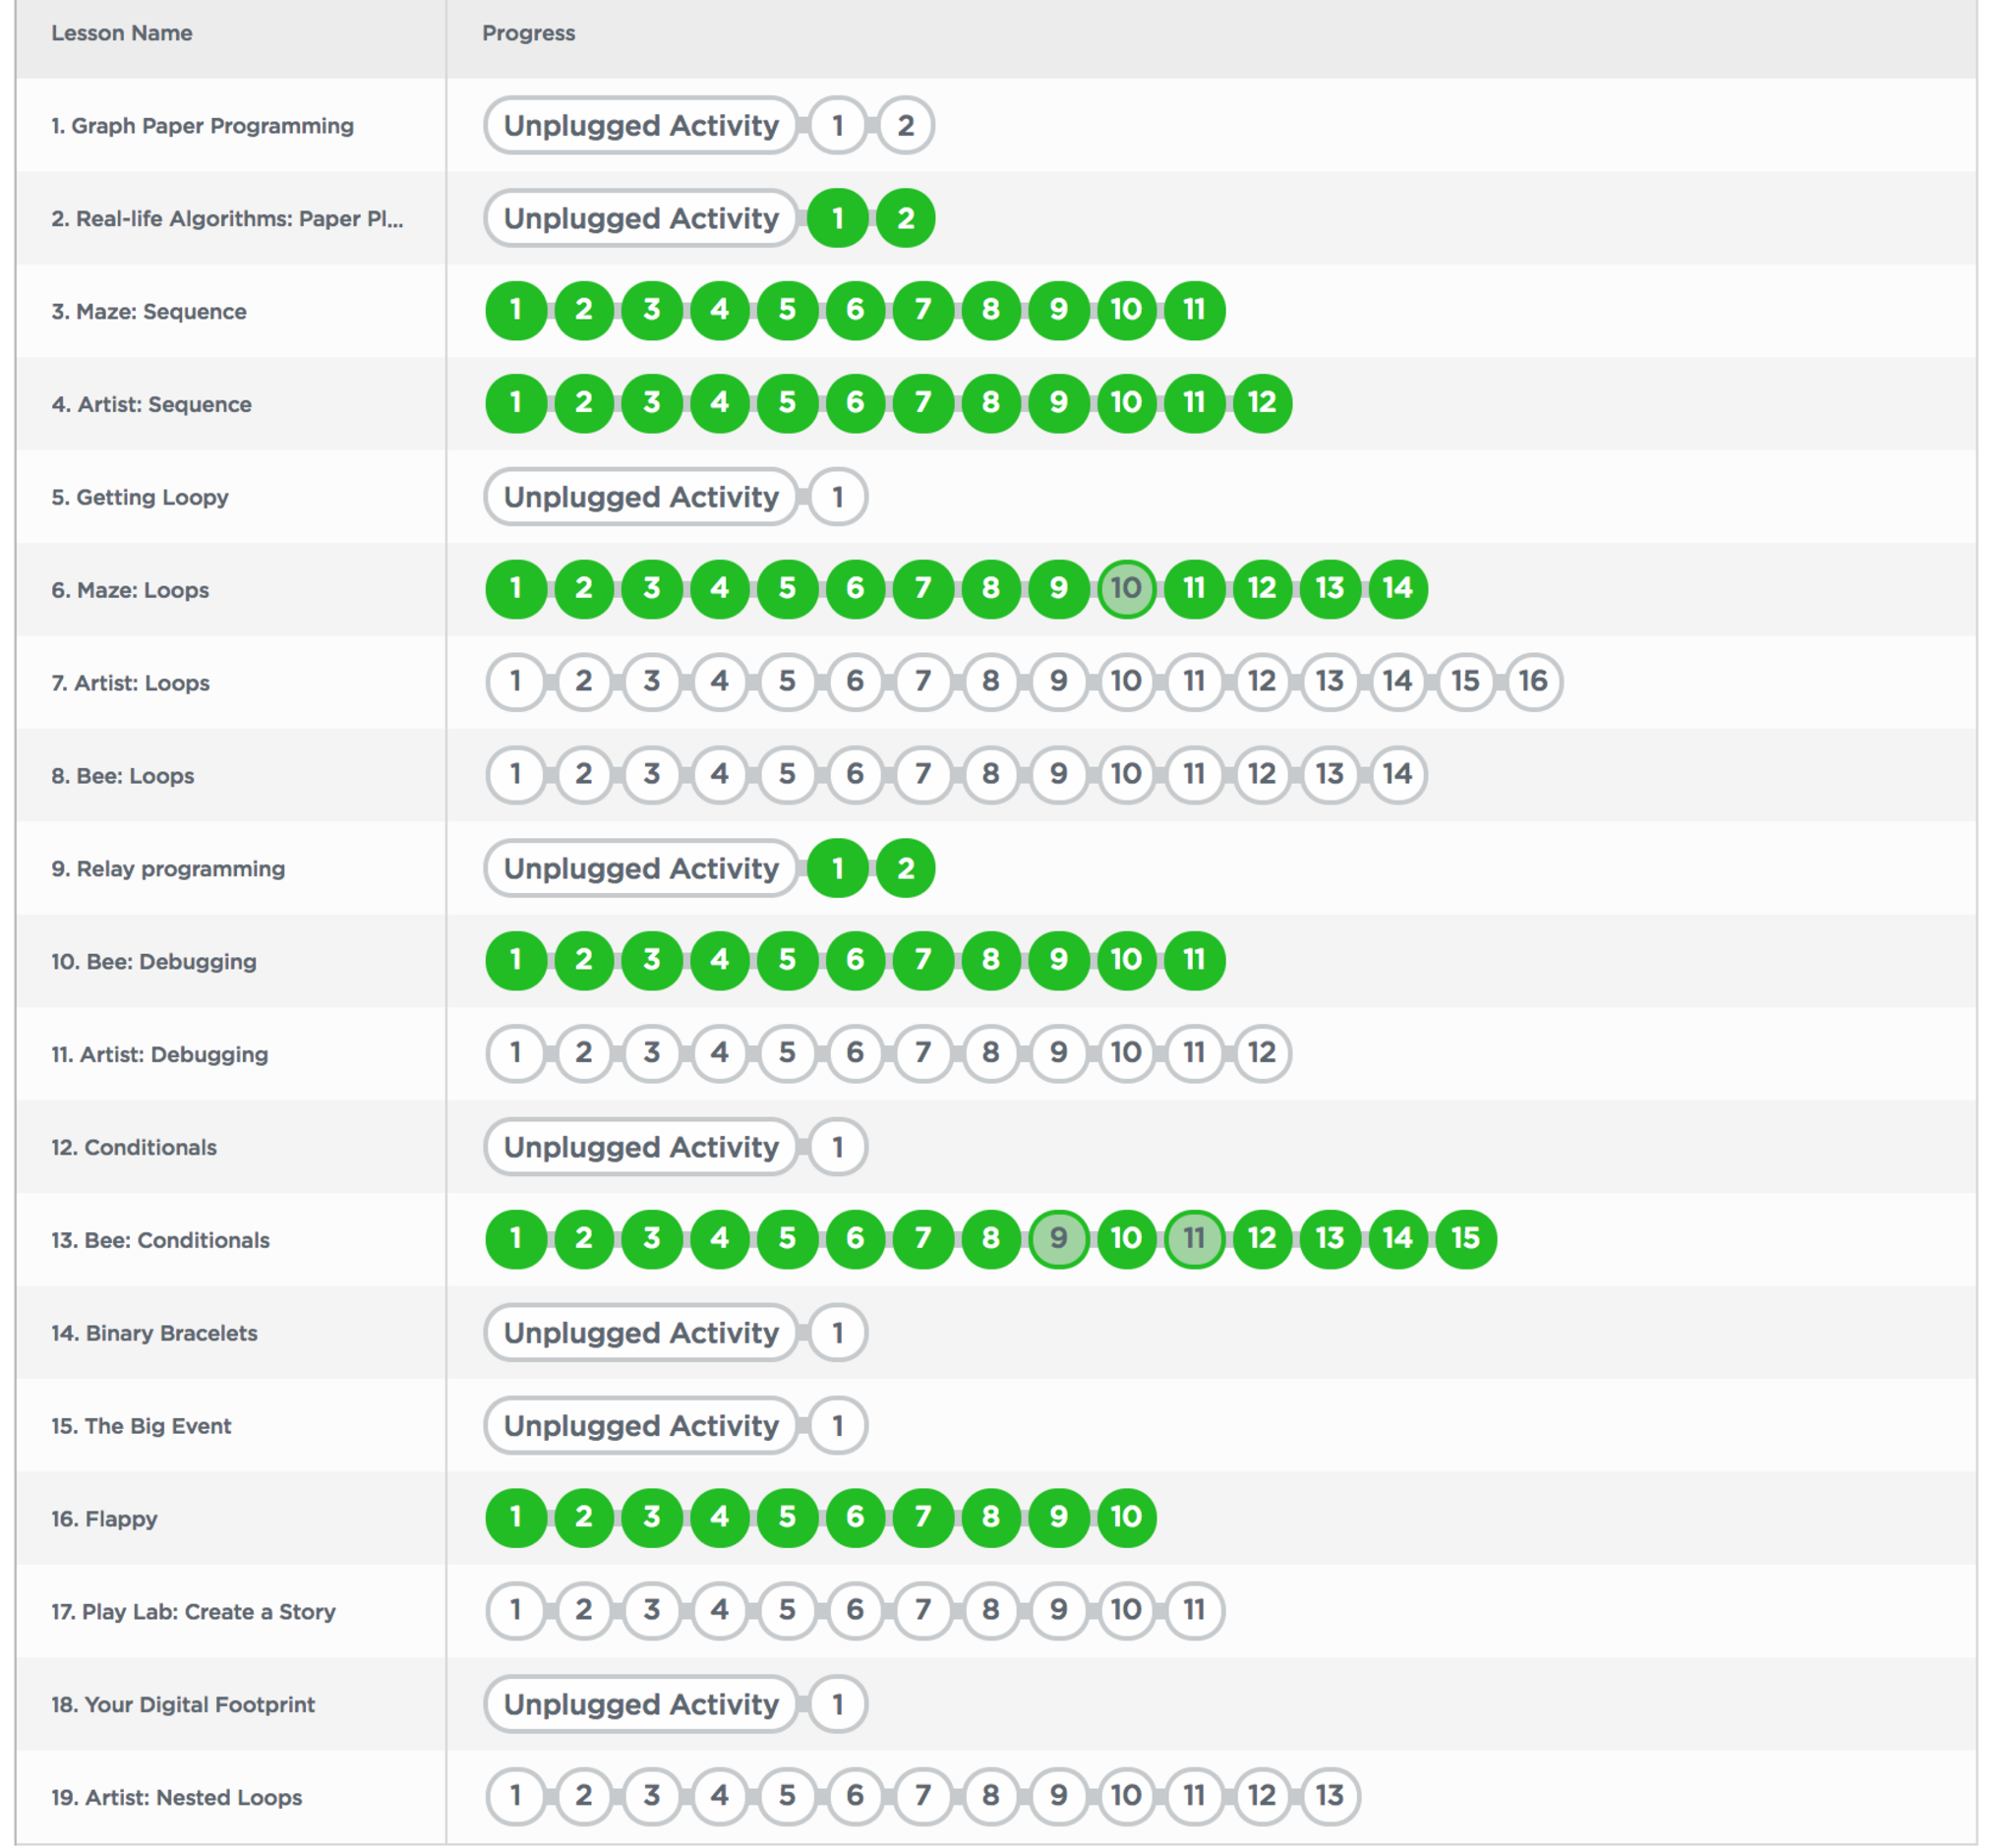Click lesson name Binary Bracelets
2014x1848 pixels.
click(x=154, y=1333)
